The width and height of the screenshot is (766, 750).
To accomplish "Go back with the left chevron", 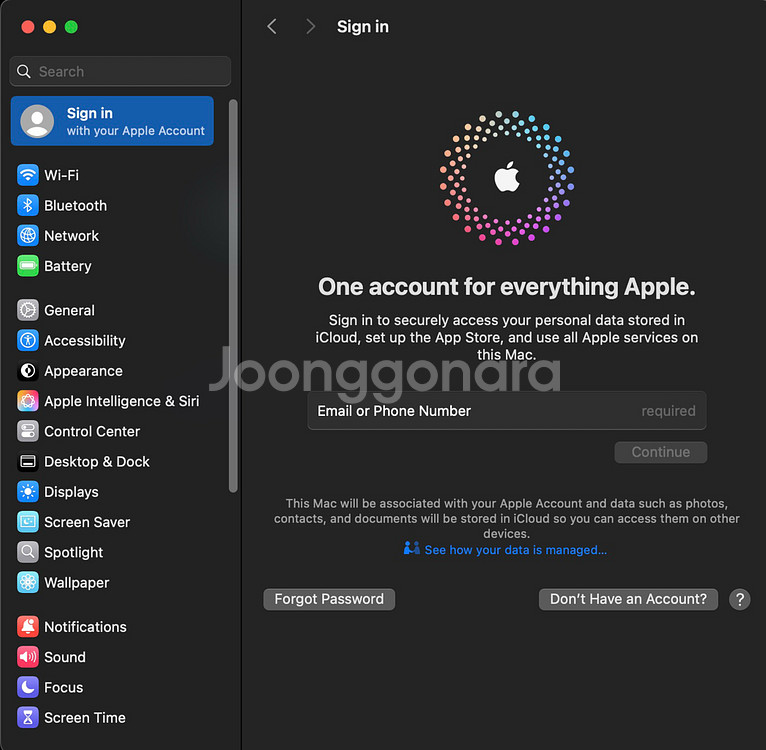I will [x=272, y=26].
